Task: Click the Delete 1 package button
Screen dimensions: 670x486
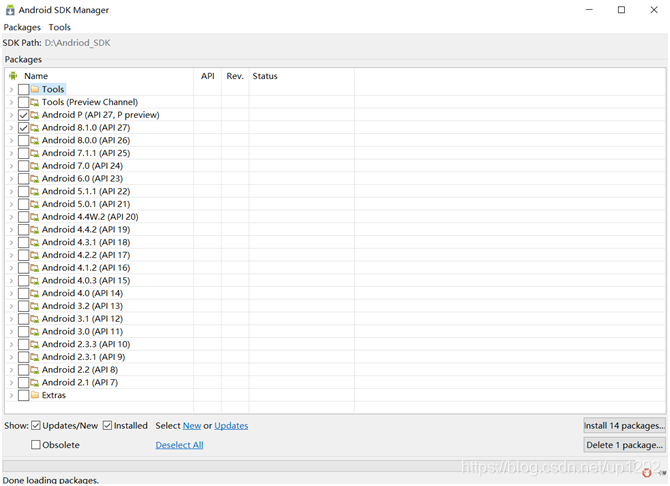Action: [624, 445]
